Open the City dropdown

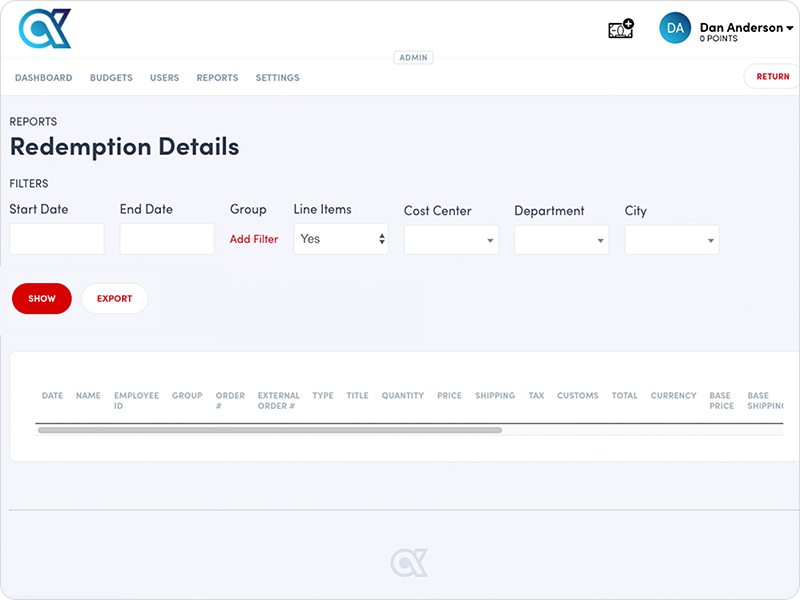(x=671, y=240)
